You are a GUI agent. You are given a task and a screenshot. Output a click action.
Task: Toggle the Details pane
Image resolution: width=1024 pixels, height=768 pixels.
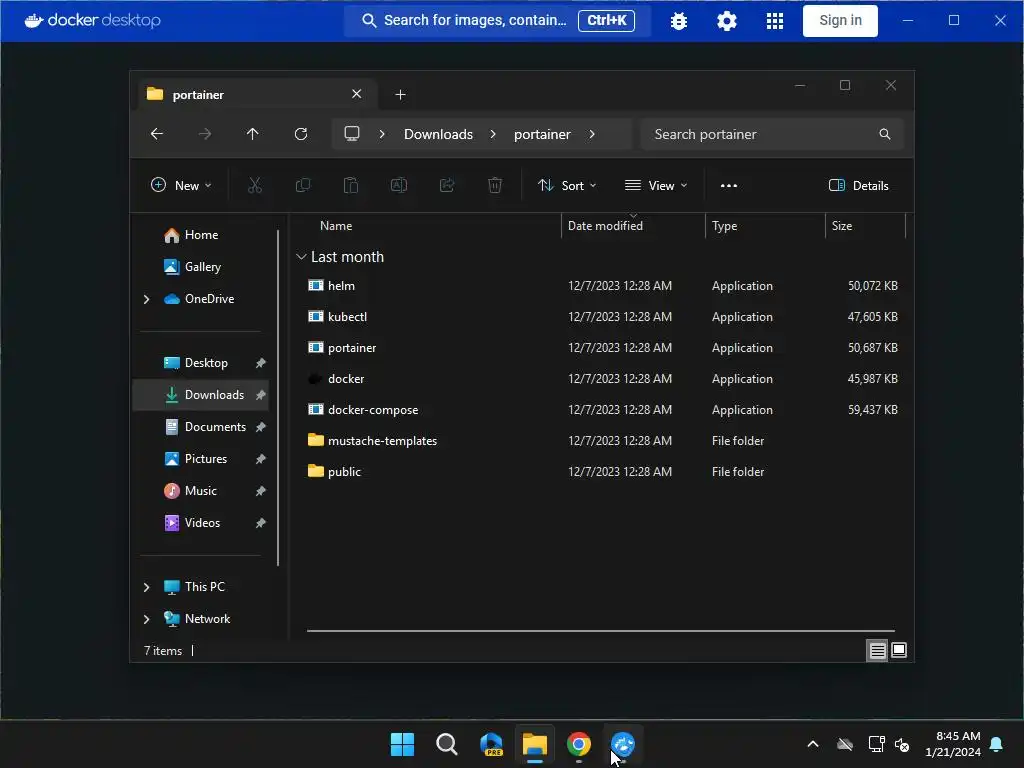tap(858, 185)
